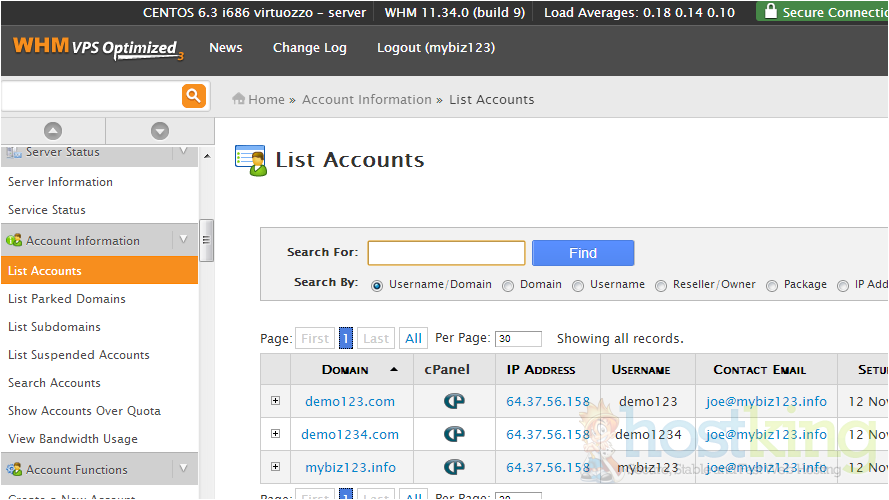
Task: Click the sidebar scroll-up arrow button
Action: coord(53,131)
